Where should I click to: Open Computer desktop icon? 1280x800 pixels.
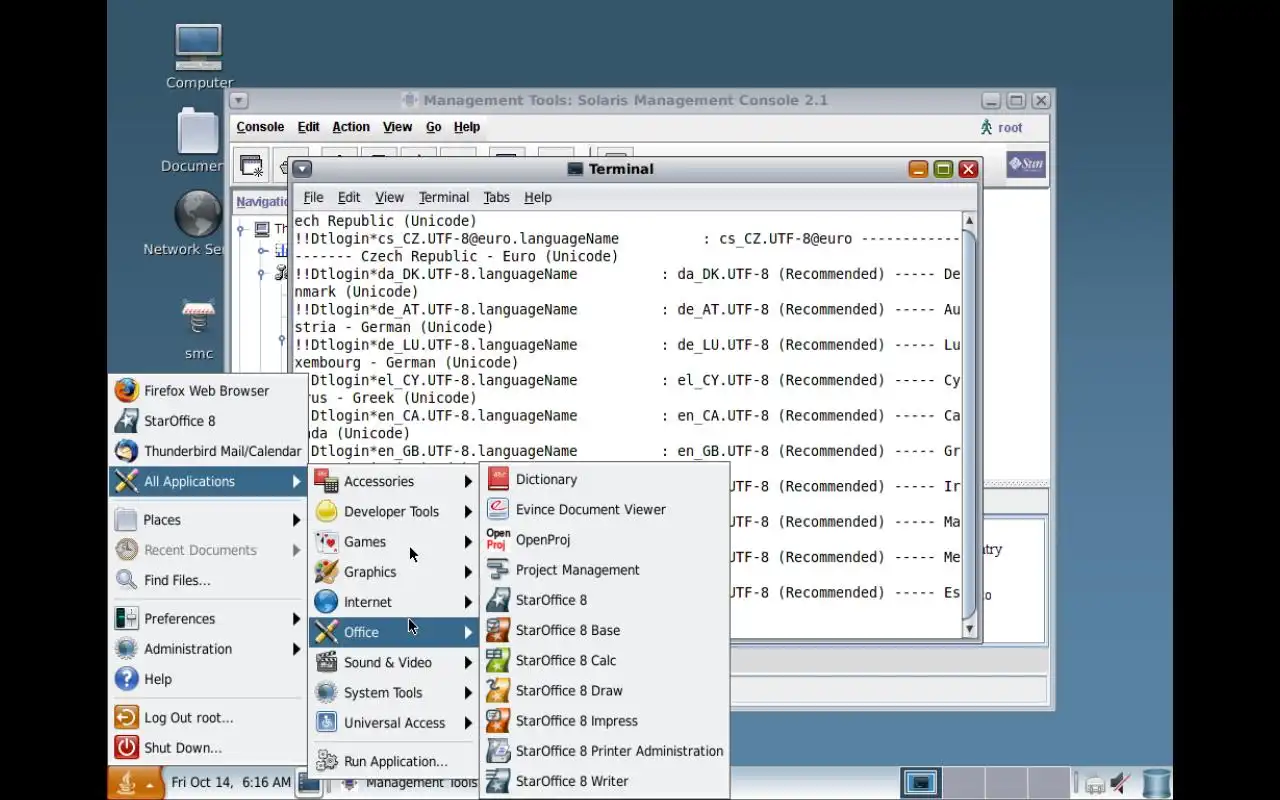click(x=199, y=57)
